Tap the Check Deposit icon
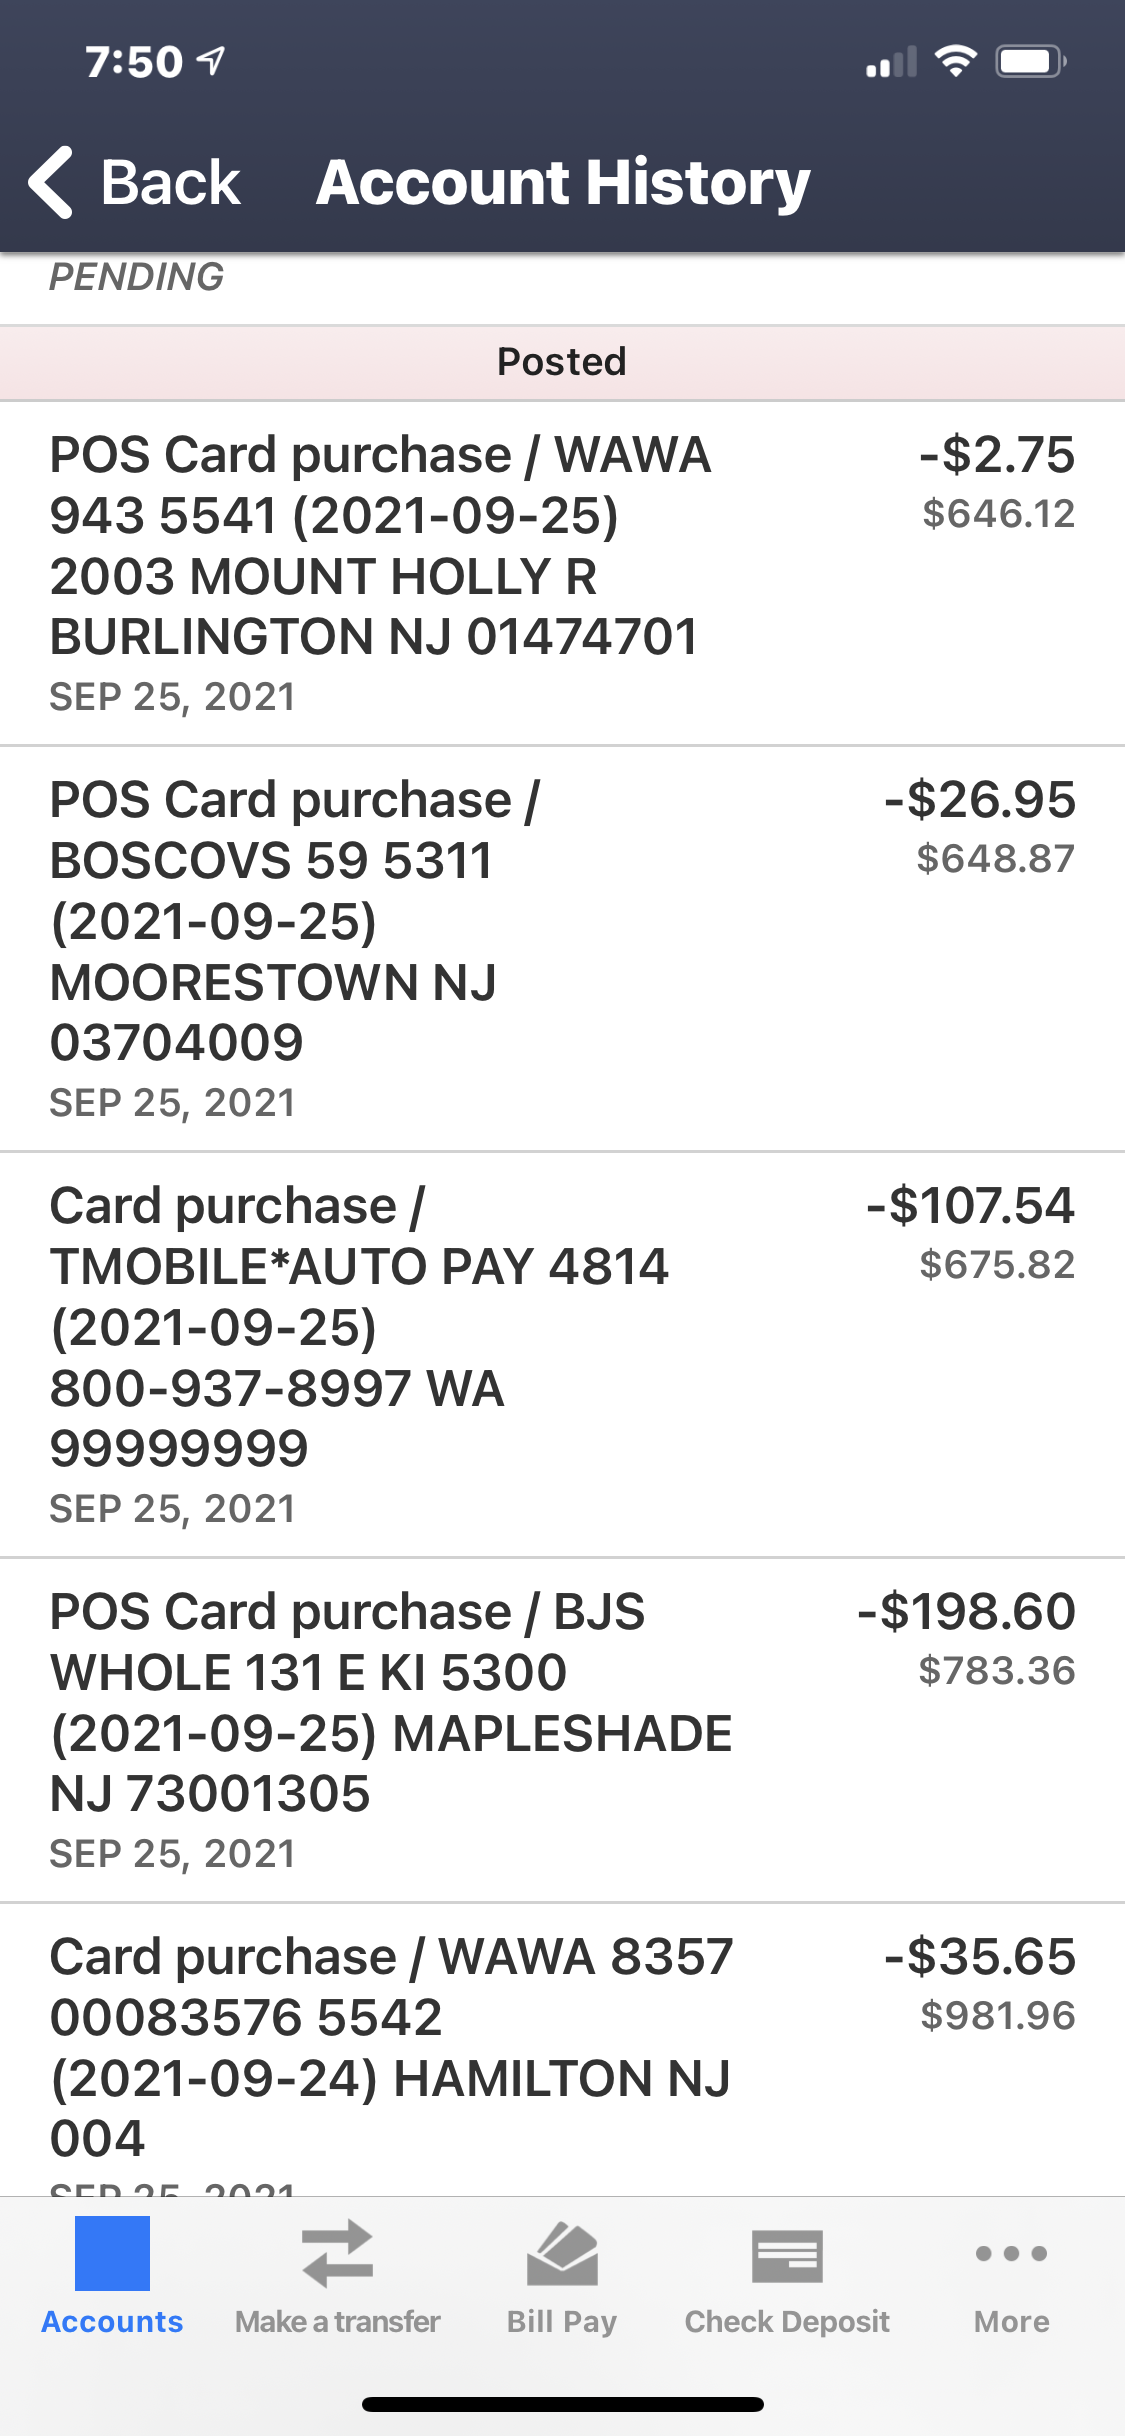This screenshot has width=1125, height=2436. point(787,2255)
